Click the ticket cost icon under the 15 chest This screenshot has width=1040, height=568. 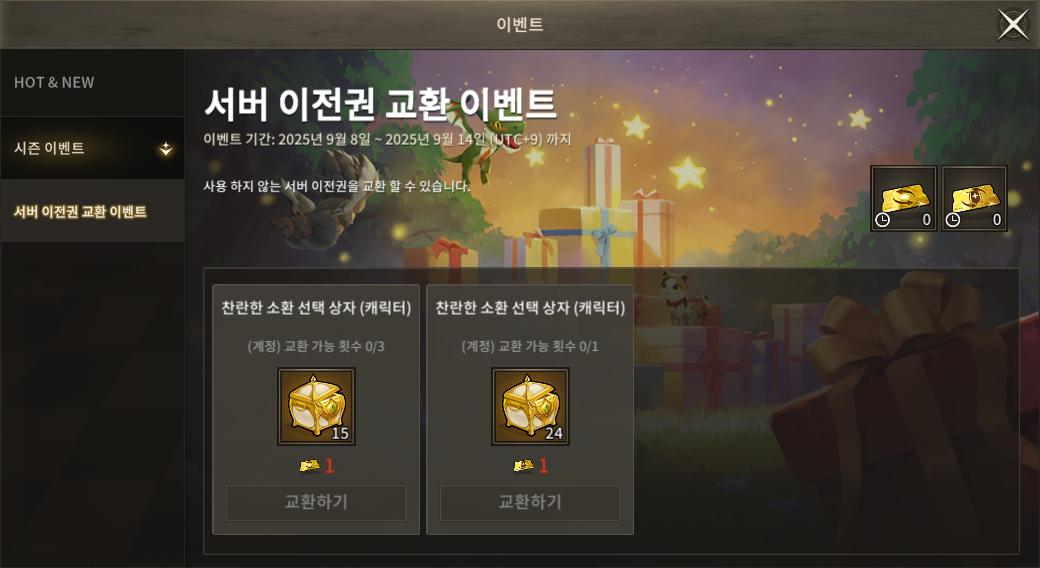point(309,466)
